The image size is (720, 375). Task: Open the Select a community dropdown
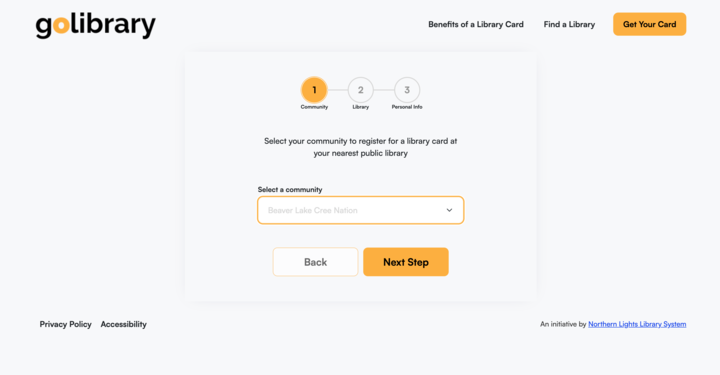(360, 210)
